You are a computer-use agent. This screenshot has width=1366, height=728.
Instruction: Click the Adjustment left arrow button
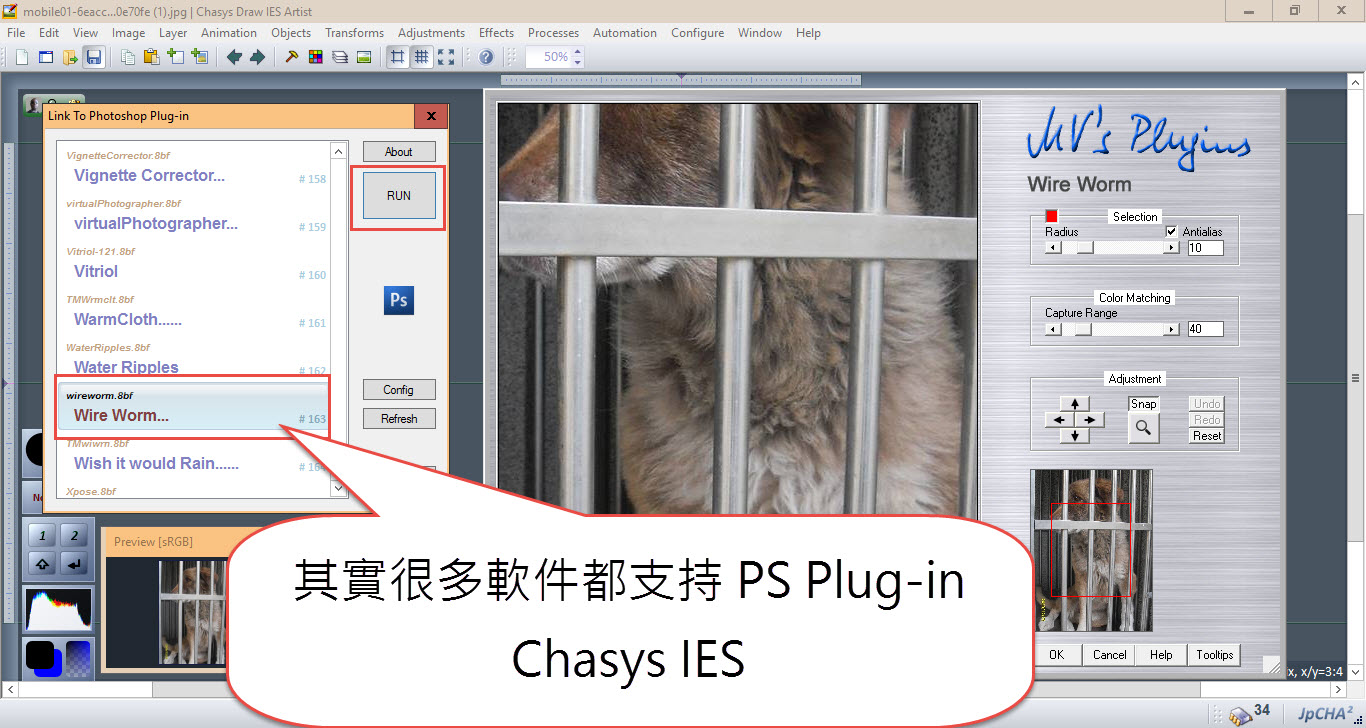pos(1058,420)
